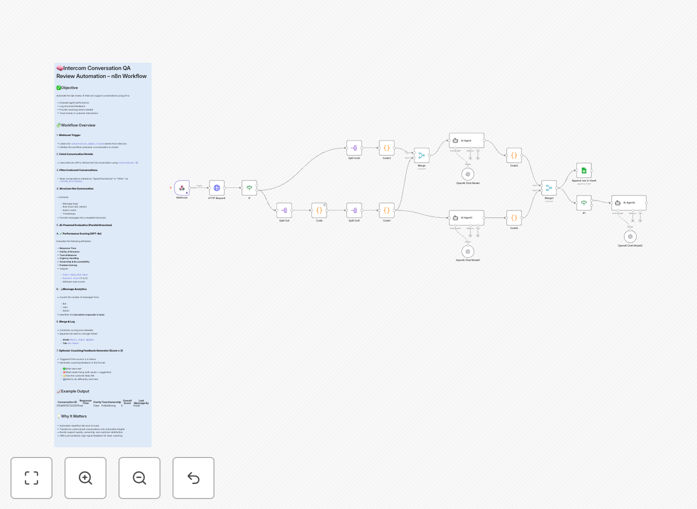Image resolution: width=697 pixels, height=509 pixels.
Task: Open the rightmost AI Agent node
Action: (629, 203)
